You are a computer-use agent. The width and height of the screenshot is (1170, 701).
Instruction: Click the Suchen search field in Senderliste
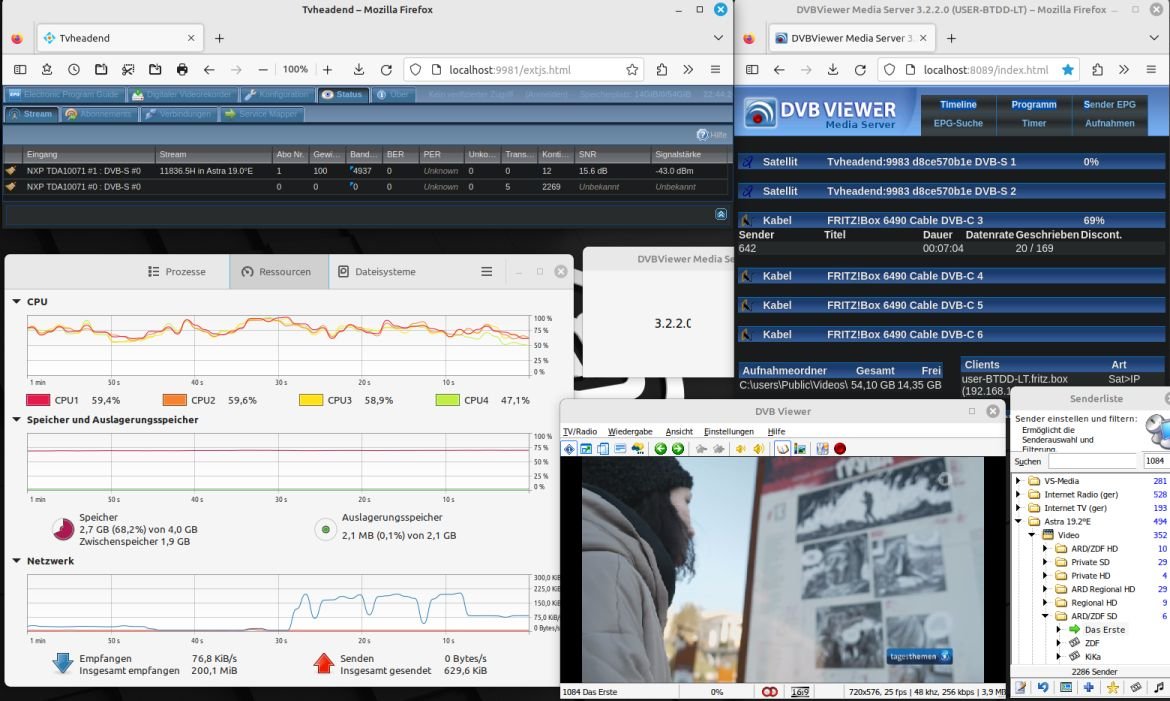1092,461
